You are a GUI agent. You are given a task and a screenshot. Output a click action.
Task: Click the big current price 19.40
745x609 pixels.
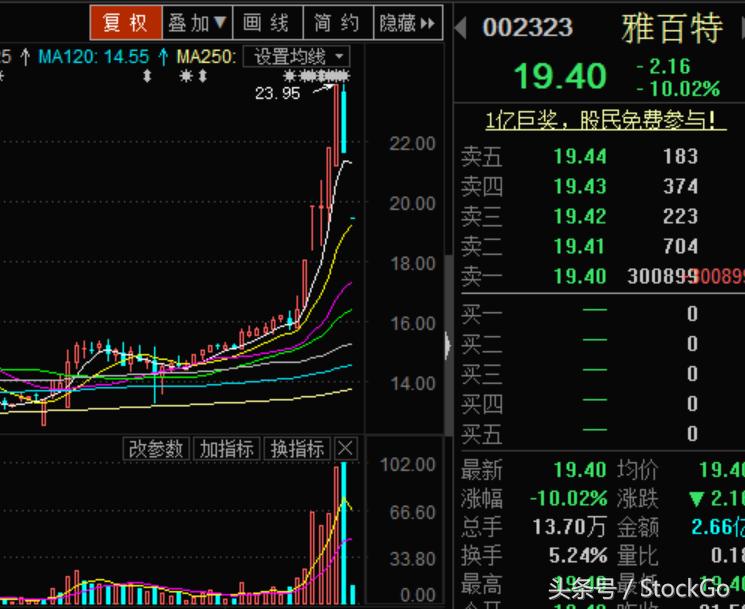coord(560,76)
